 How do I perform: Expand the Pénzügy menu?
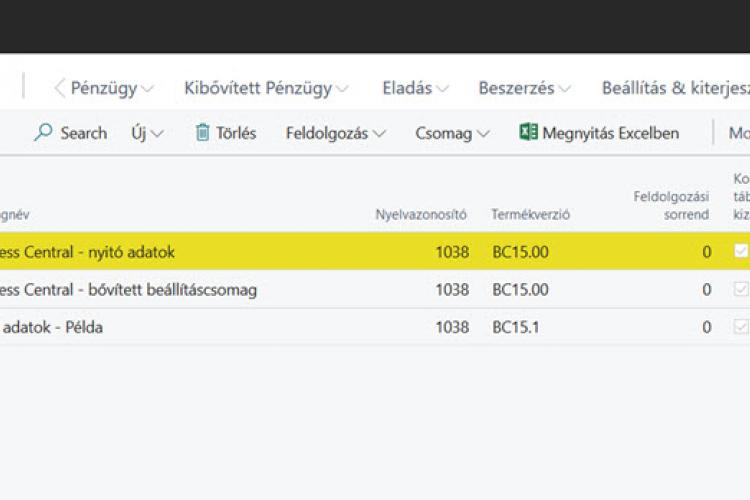click(111, 88)
